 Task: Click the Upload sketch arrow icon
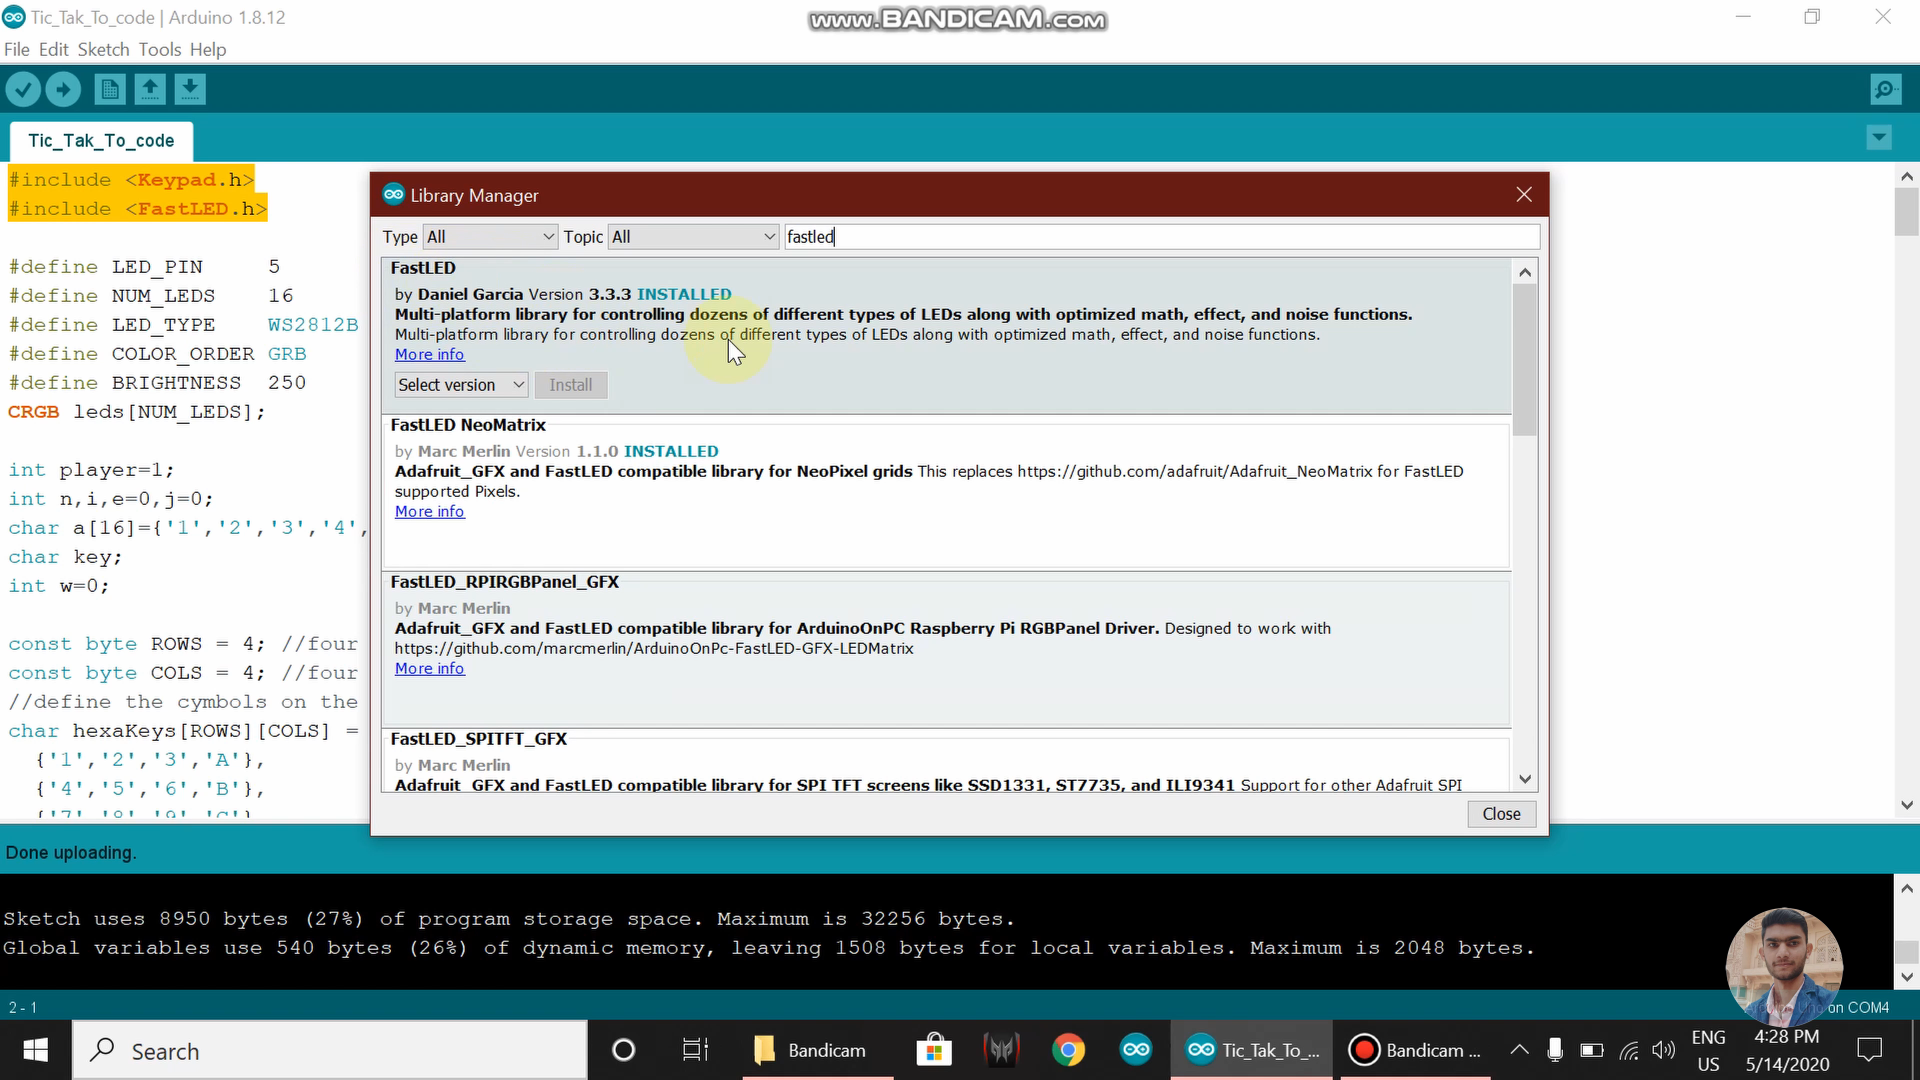63,90
